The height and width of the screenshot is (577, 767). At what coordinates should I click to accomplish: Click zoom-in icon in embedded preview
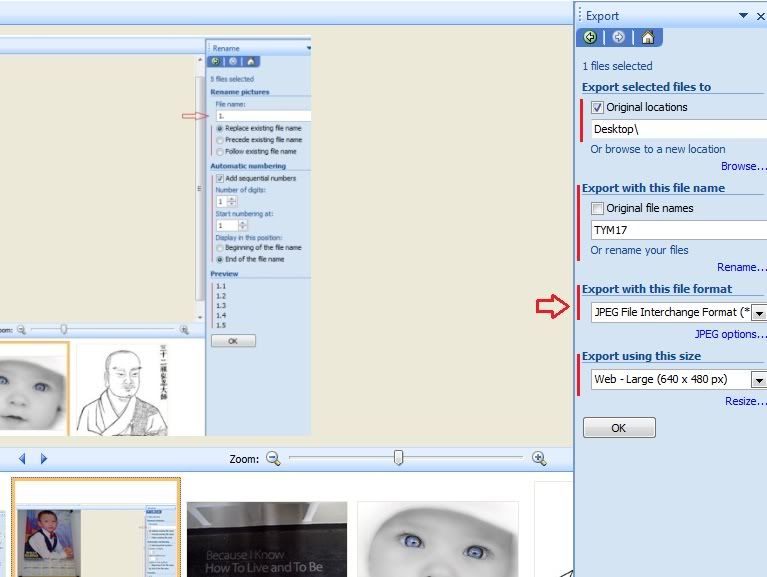(x=184, y=330)
